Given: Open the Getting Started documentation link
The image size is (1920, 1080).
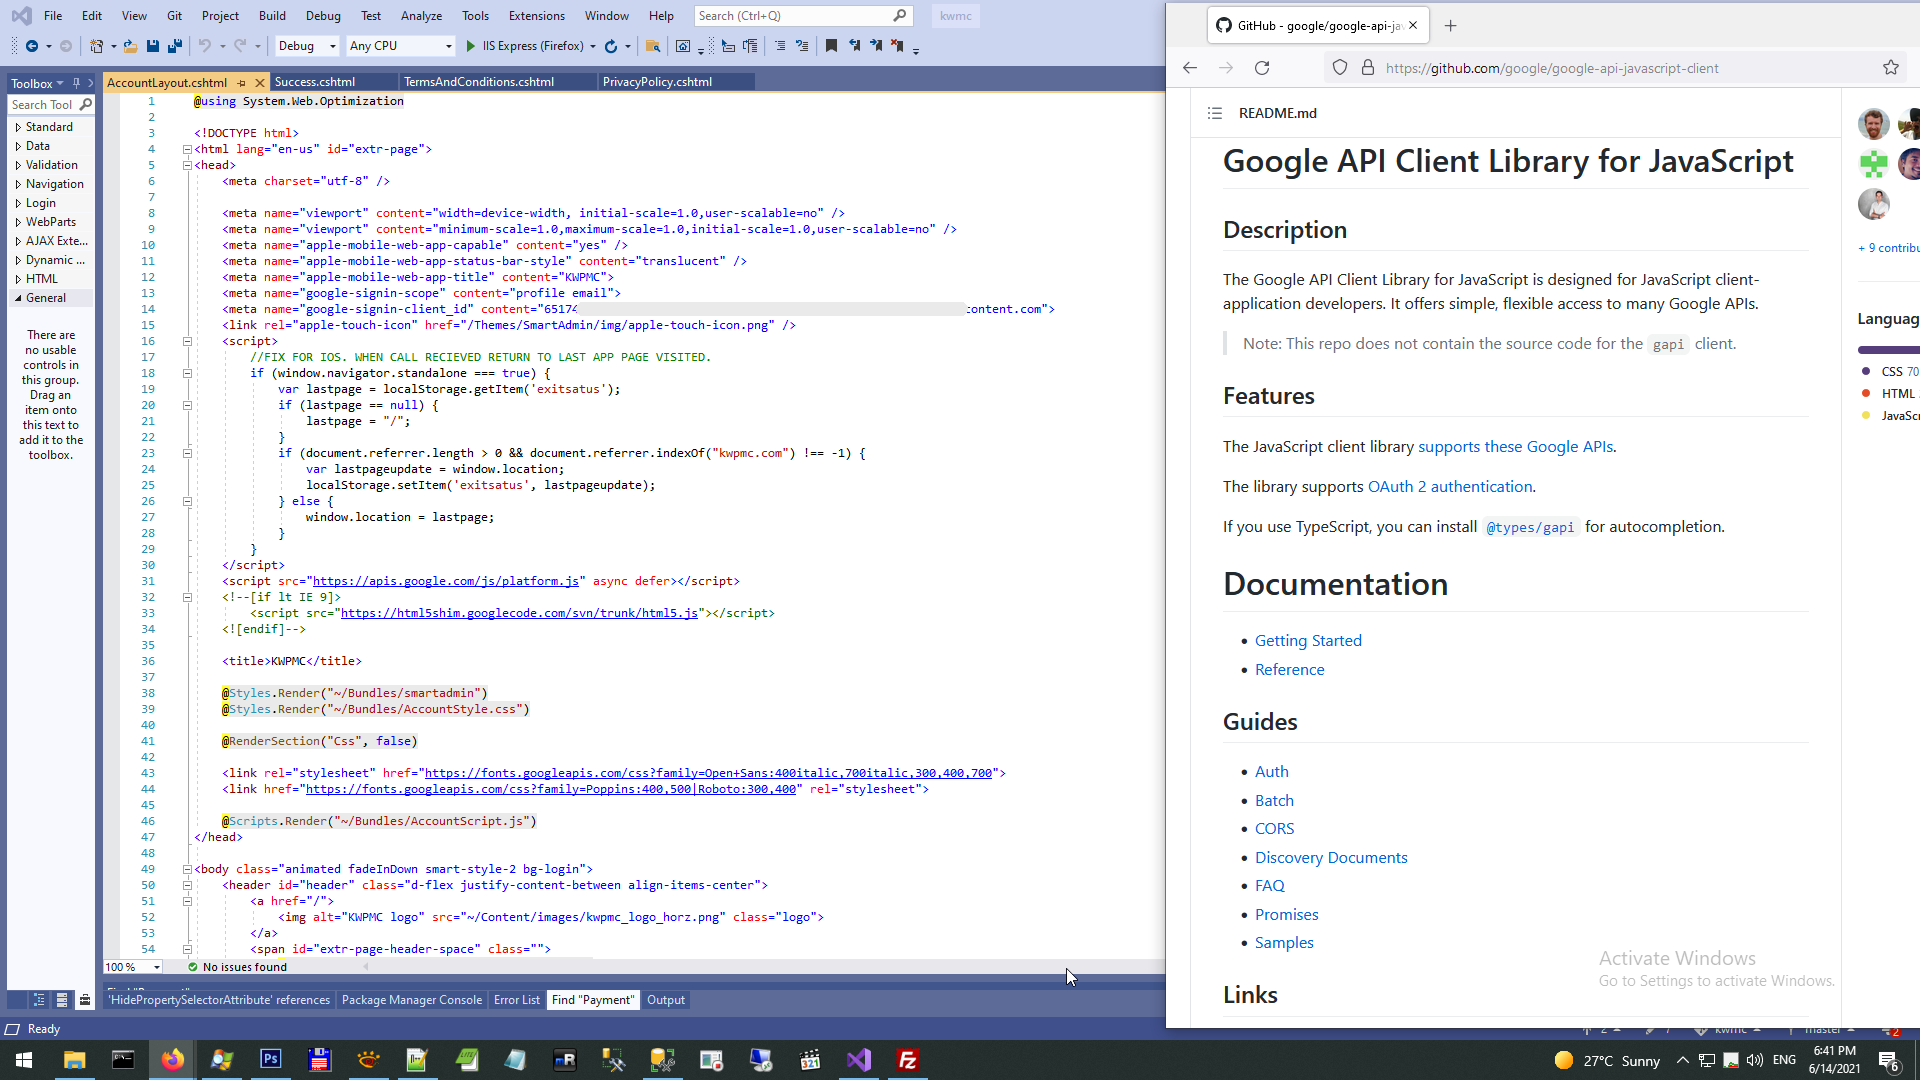Looking at the screenshot, I should [1308, 641].
